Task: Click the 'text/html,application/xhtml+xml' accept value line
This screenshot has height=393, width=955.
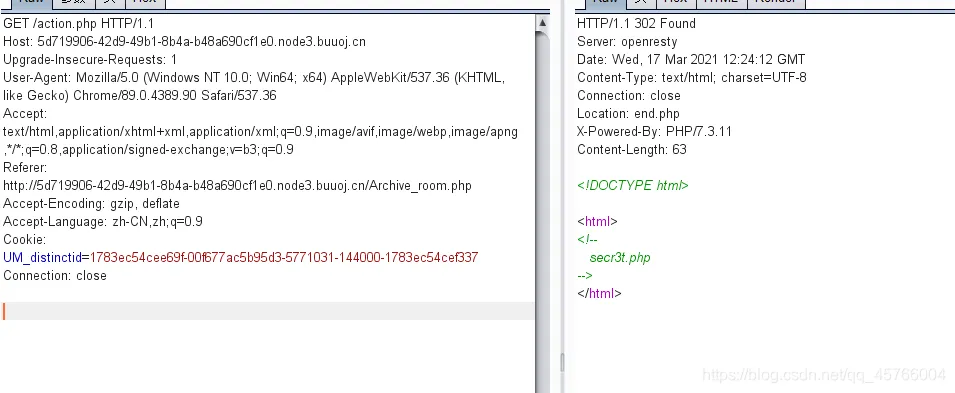Action: [261, 132]
